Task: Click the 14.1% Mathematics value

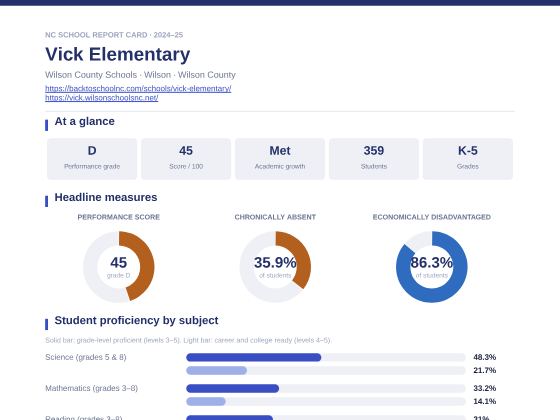Action: pos(485,401)
